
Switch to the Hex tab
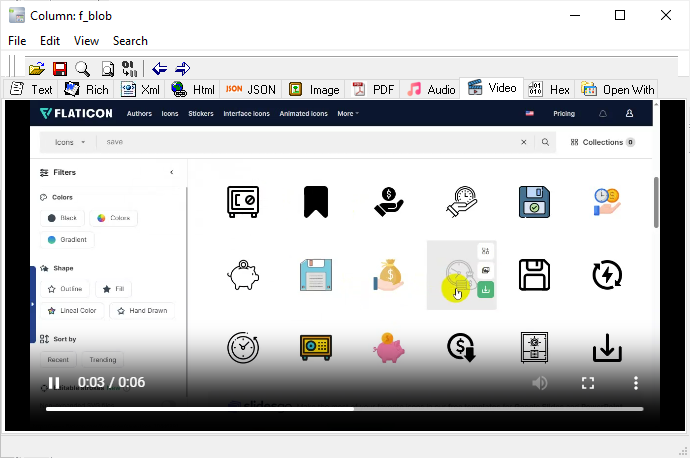[x=549, y=89]
